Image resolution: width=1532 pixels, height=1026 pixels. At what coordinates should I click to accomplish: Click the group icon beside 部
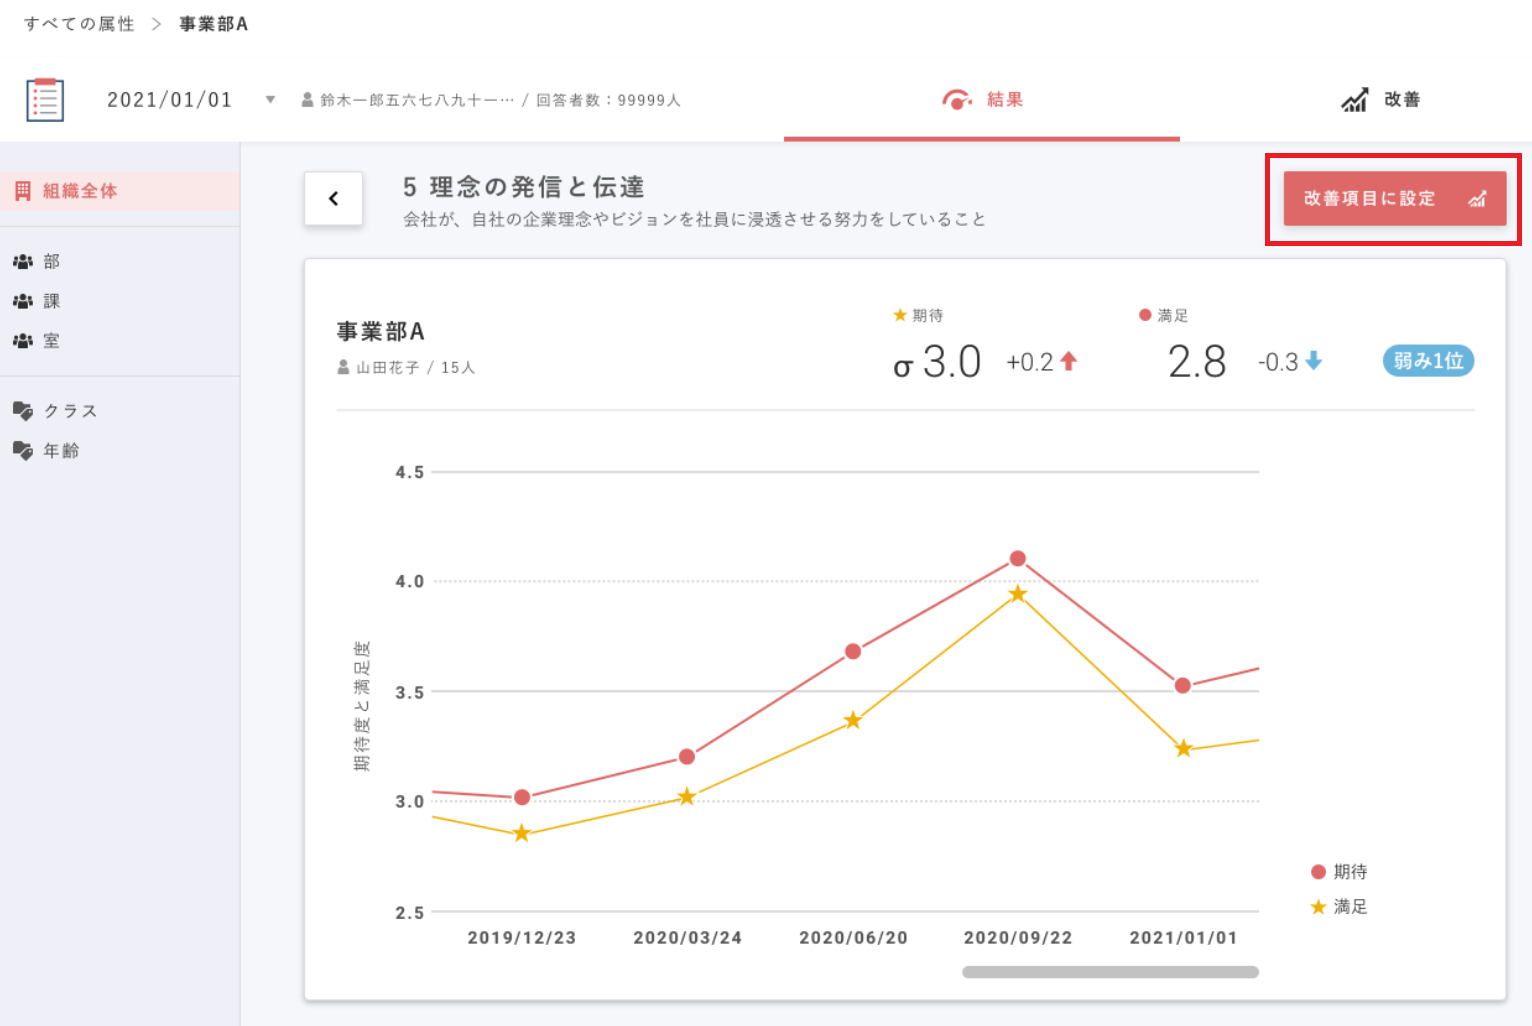click(x=23, y=262)
